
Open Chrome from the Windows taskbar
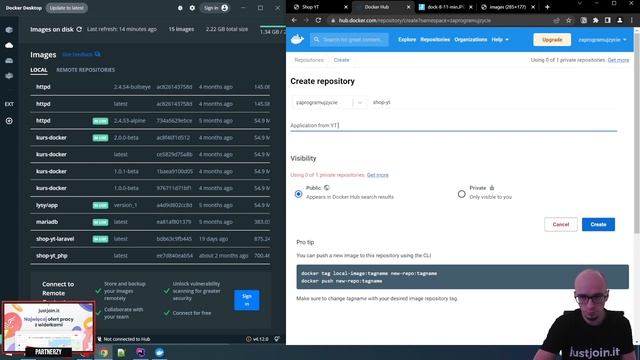point(104,353)
